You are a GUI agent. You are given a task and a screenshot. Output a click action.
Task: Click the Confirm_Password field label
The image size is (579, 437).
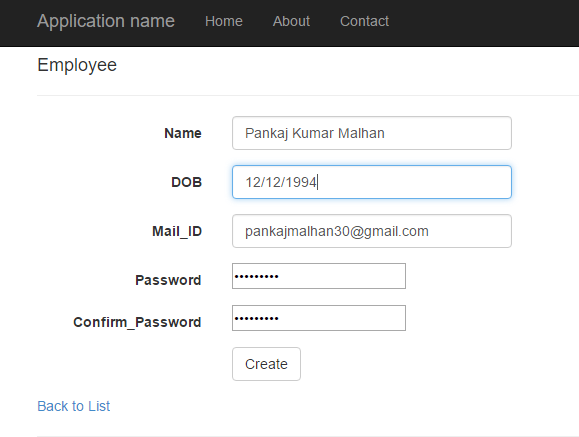coord(137,322)
